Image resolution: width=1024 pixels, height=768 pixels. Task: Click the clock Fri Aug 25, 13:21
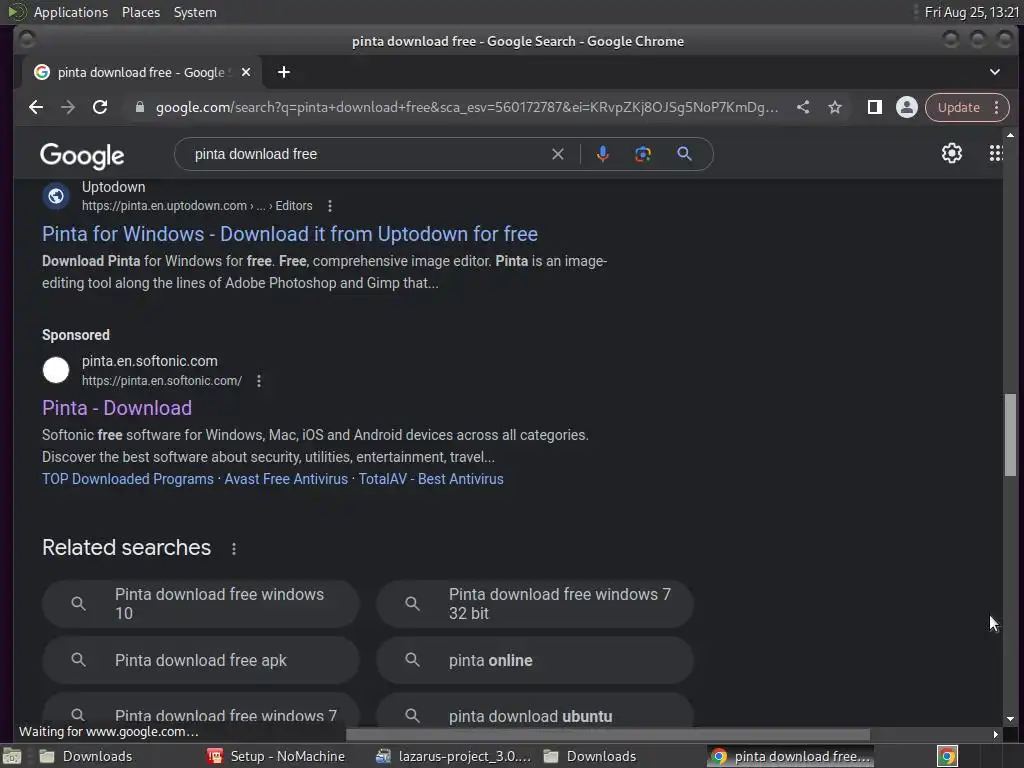[972, 12]
